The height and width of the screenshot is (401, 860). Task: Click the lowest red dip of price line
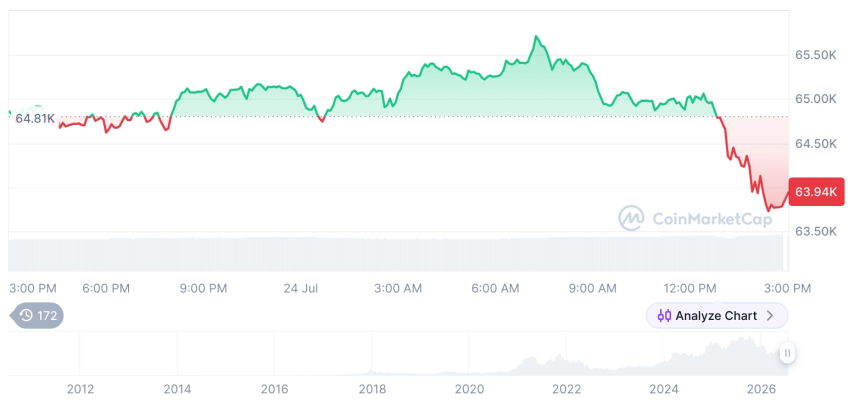tap(769, 210)
